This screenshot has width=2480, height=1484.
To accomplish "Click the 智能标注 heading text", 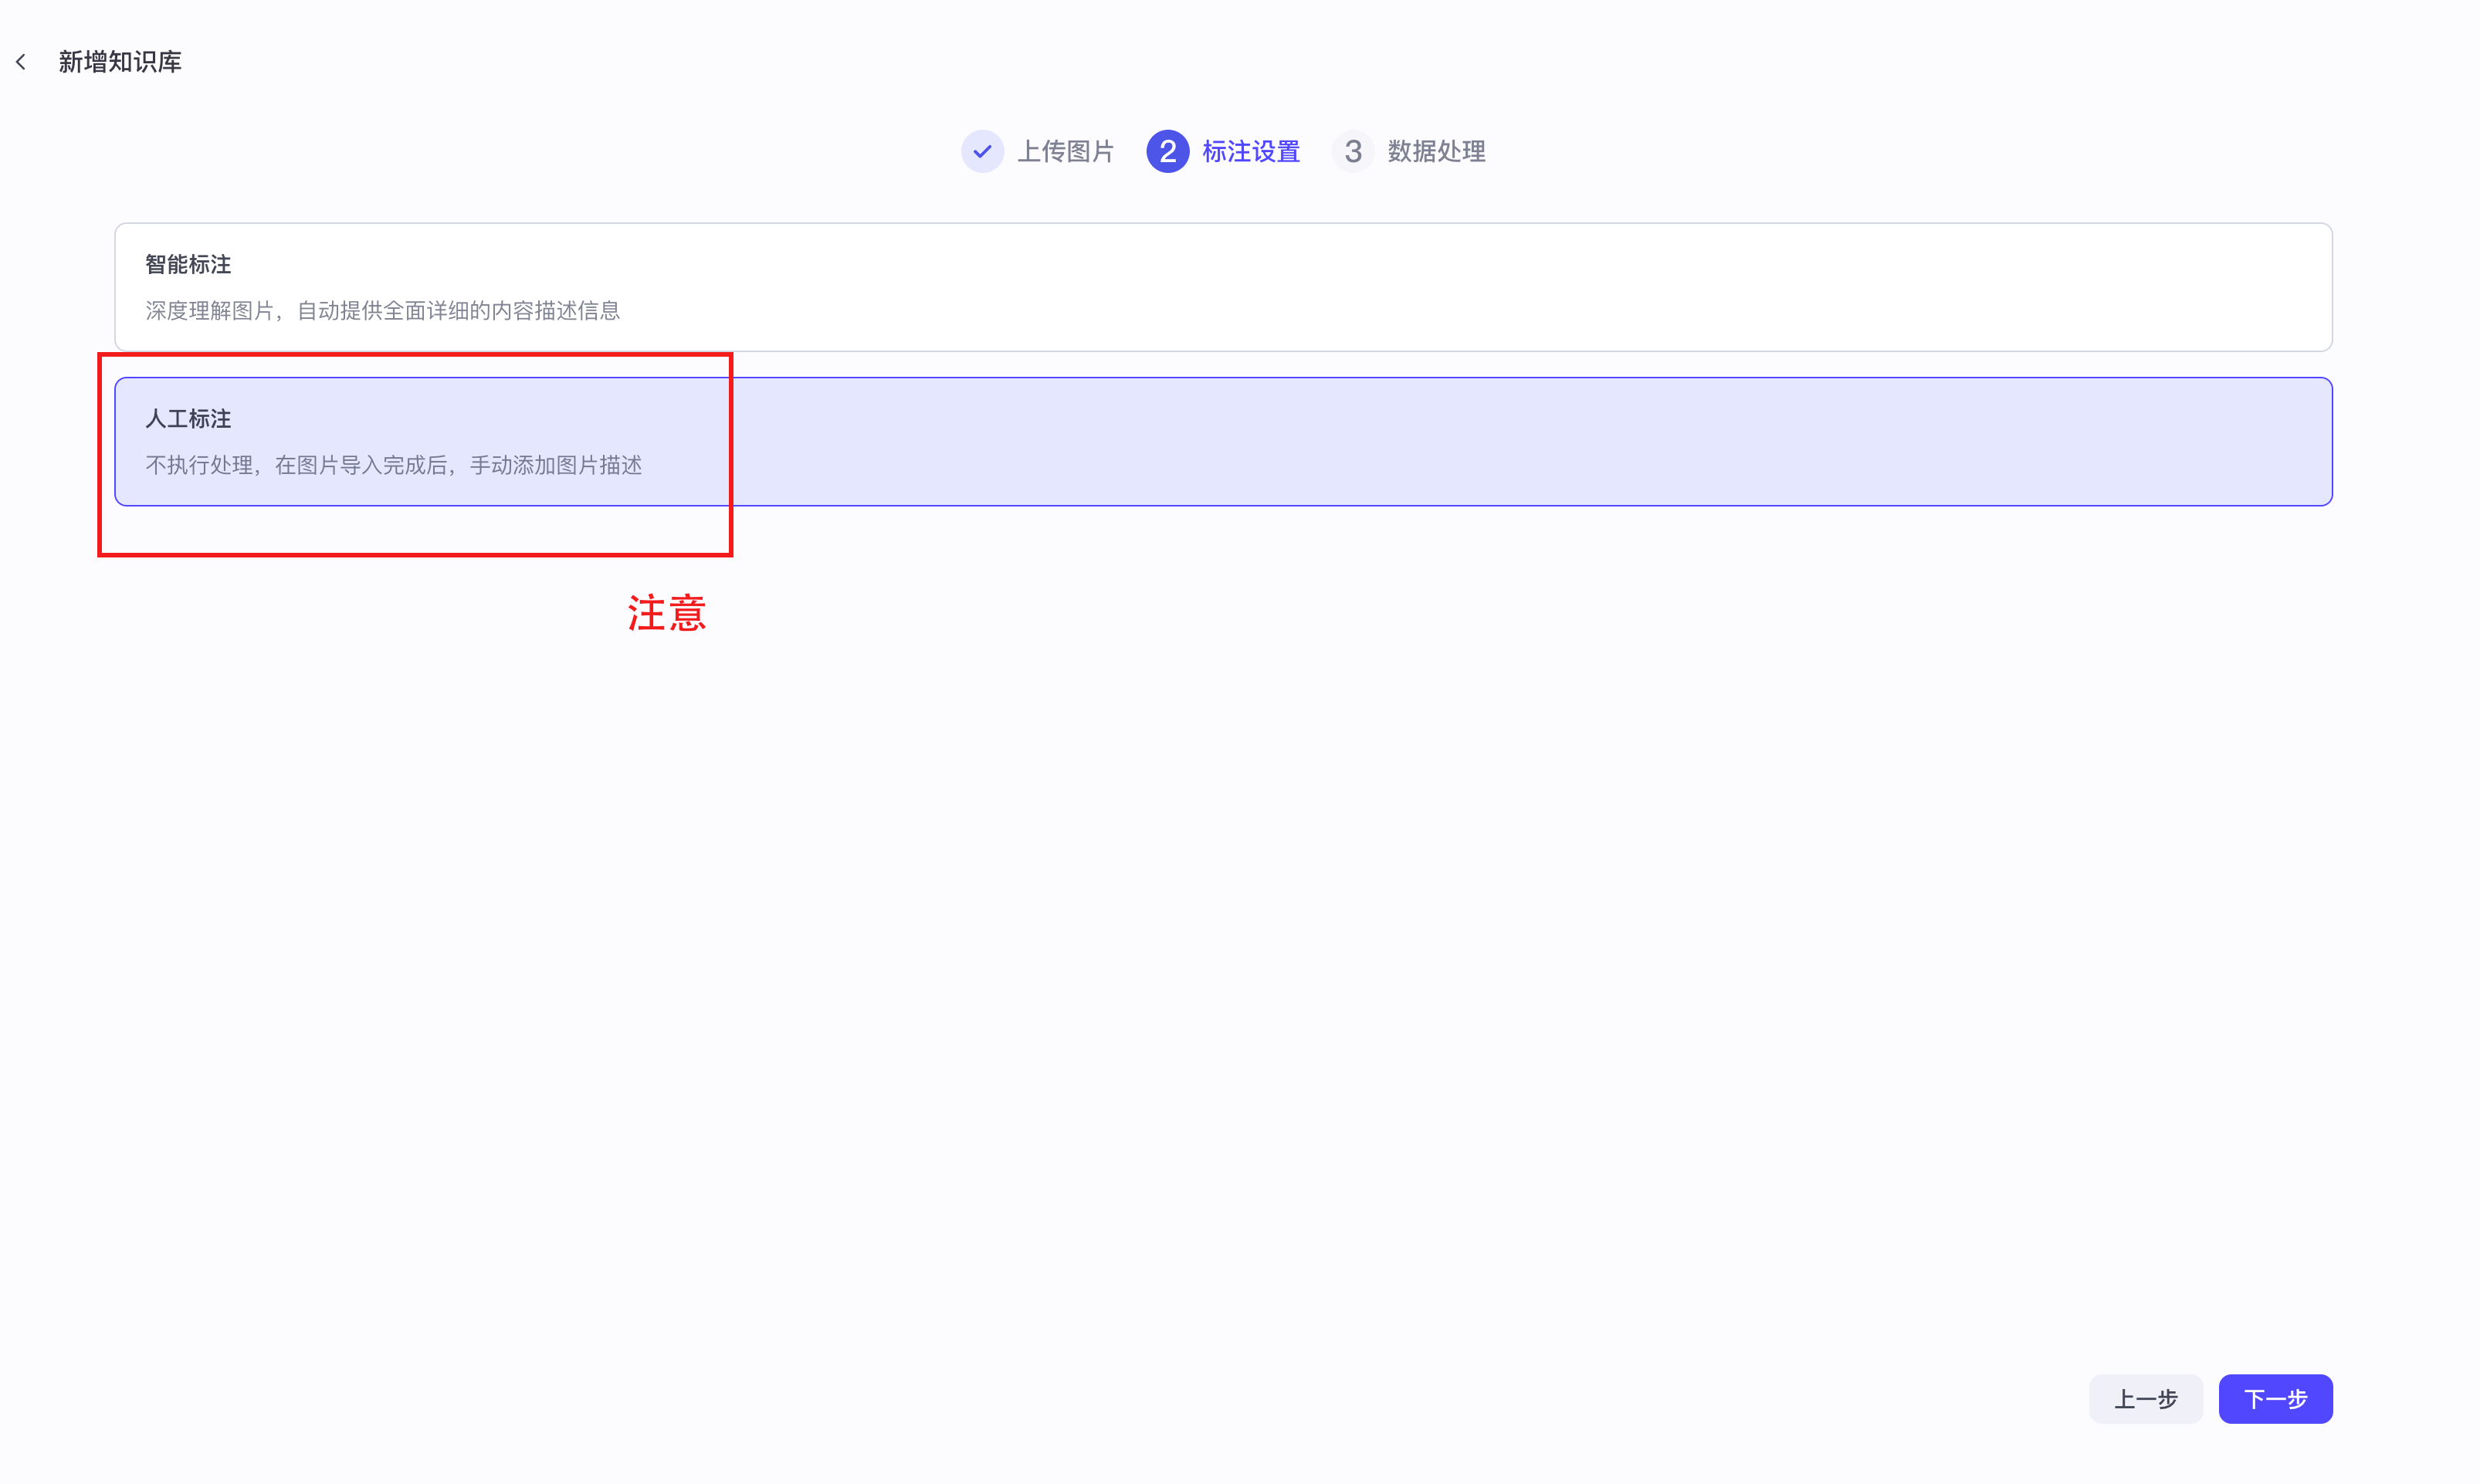I will click(188, 264).
